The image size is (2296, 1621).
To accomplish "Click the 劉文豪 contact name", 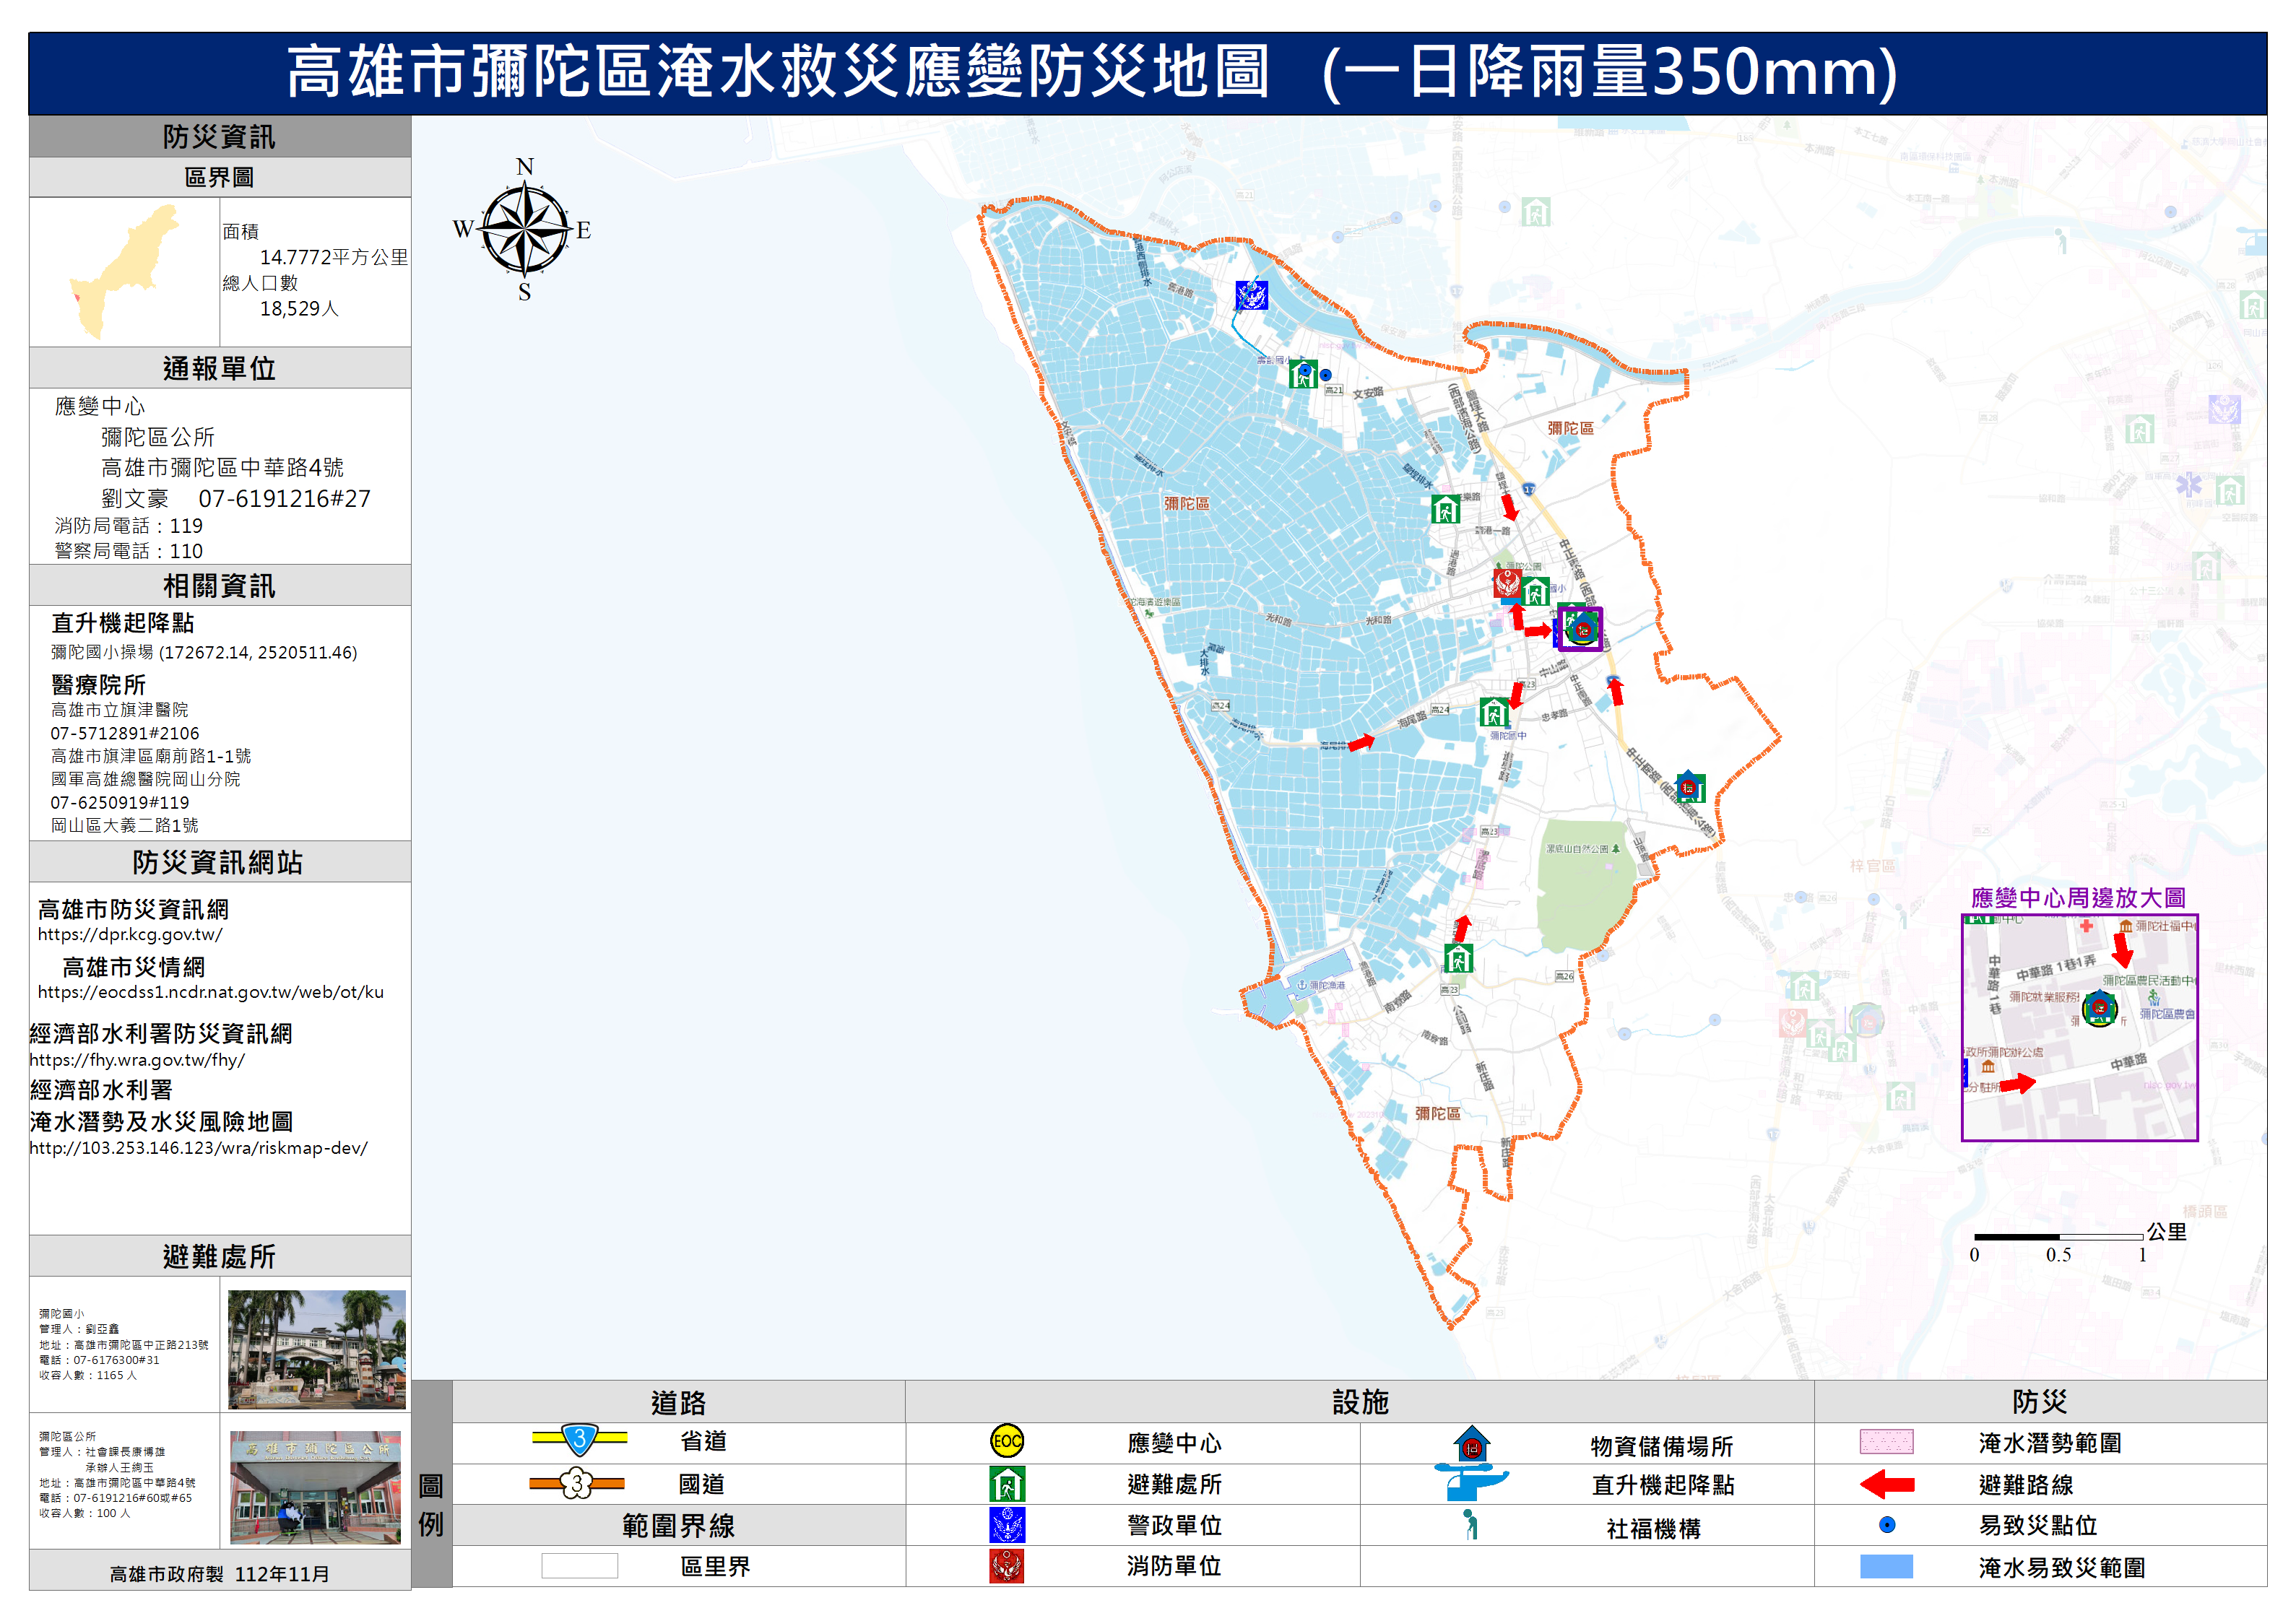I will [x=135, y=498].
